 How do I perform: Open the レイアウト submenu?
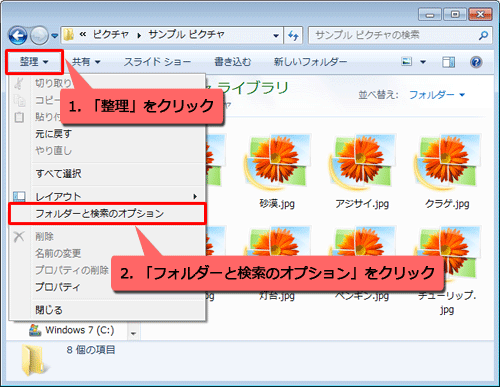[107, 197]
